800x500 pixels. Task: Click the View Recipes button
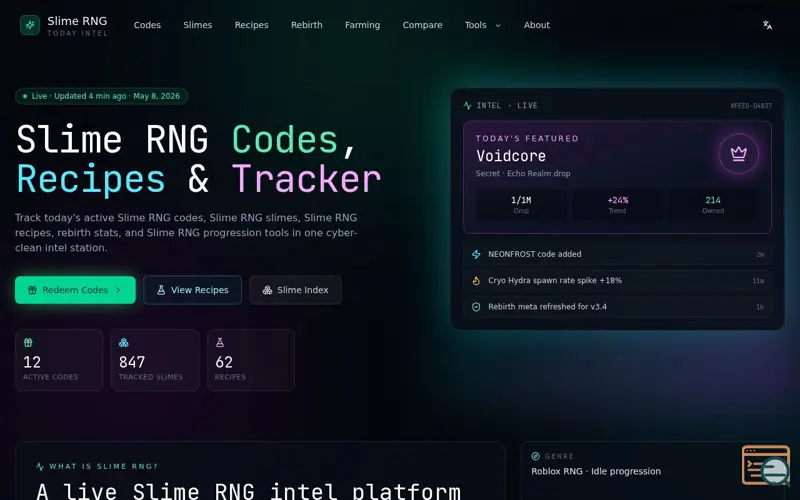point(192,290)
